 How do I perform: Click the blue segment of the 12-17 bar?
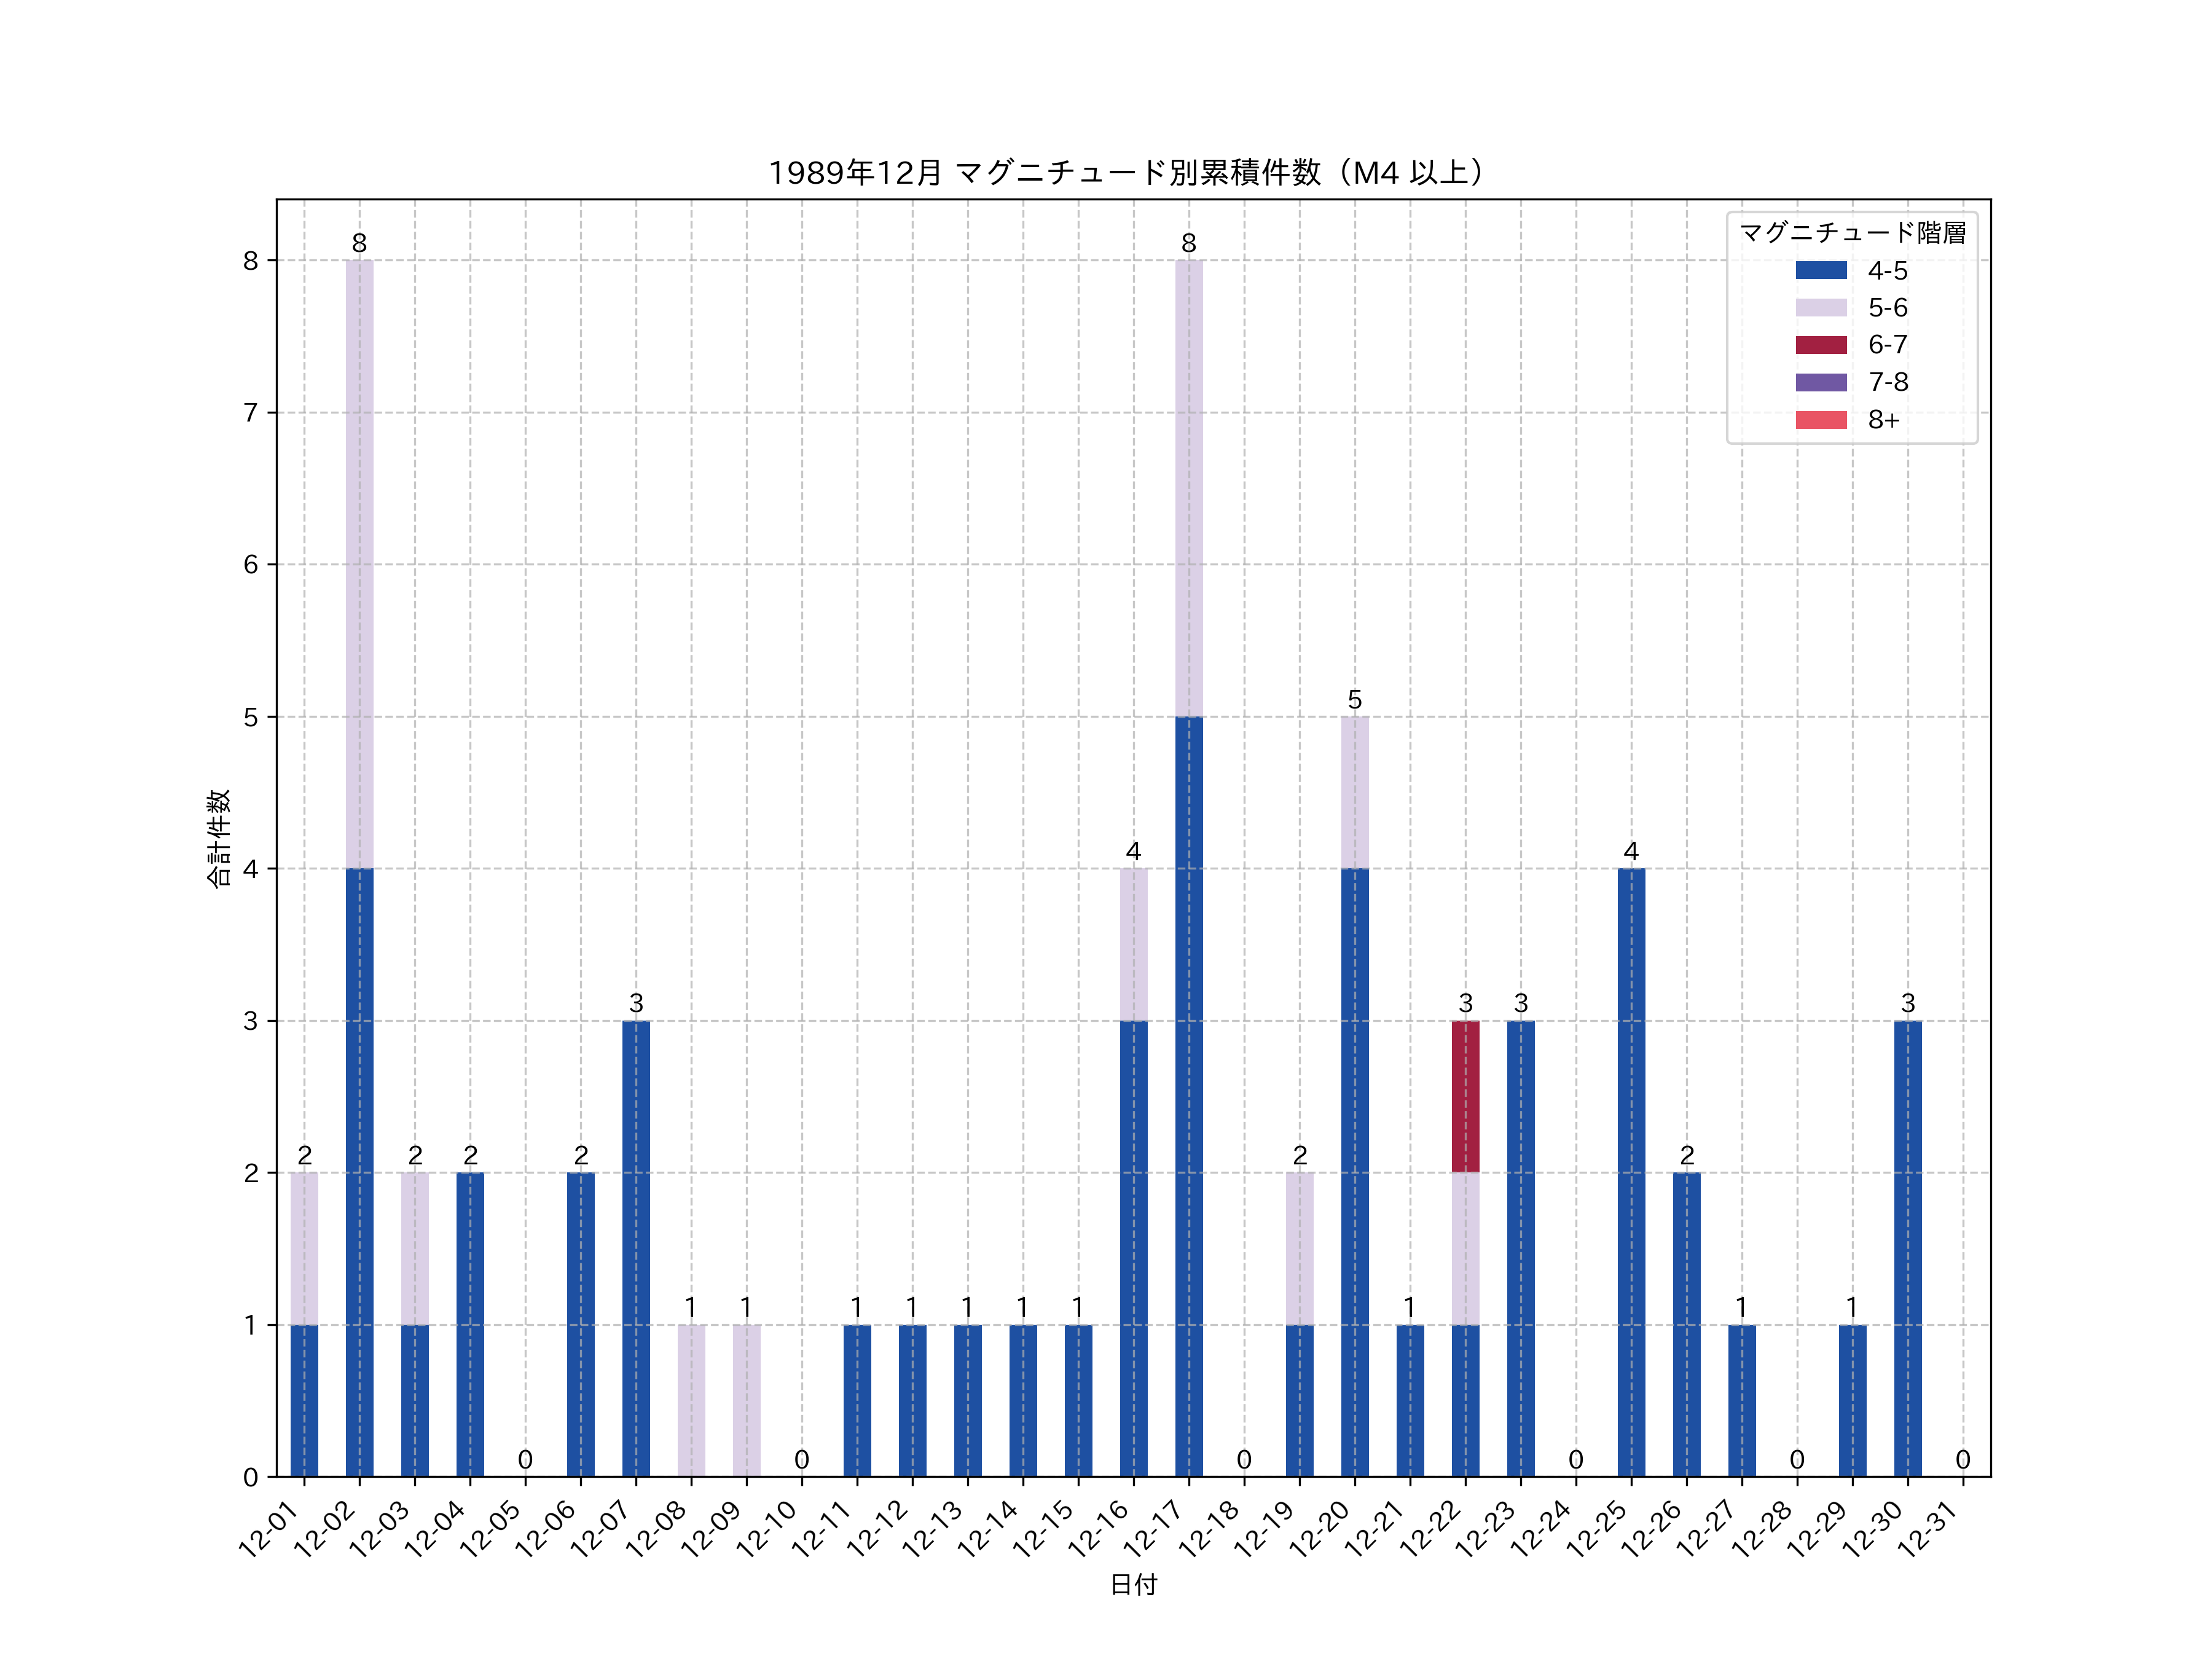(x=1189, y=1096)
